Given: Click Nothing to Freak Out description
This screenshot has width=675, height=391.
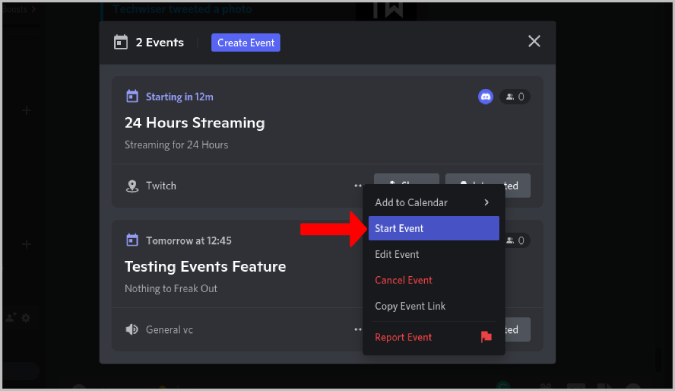Looking at the screenshot, I should (171, 289).
